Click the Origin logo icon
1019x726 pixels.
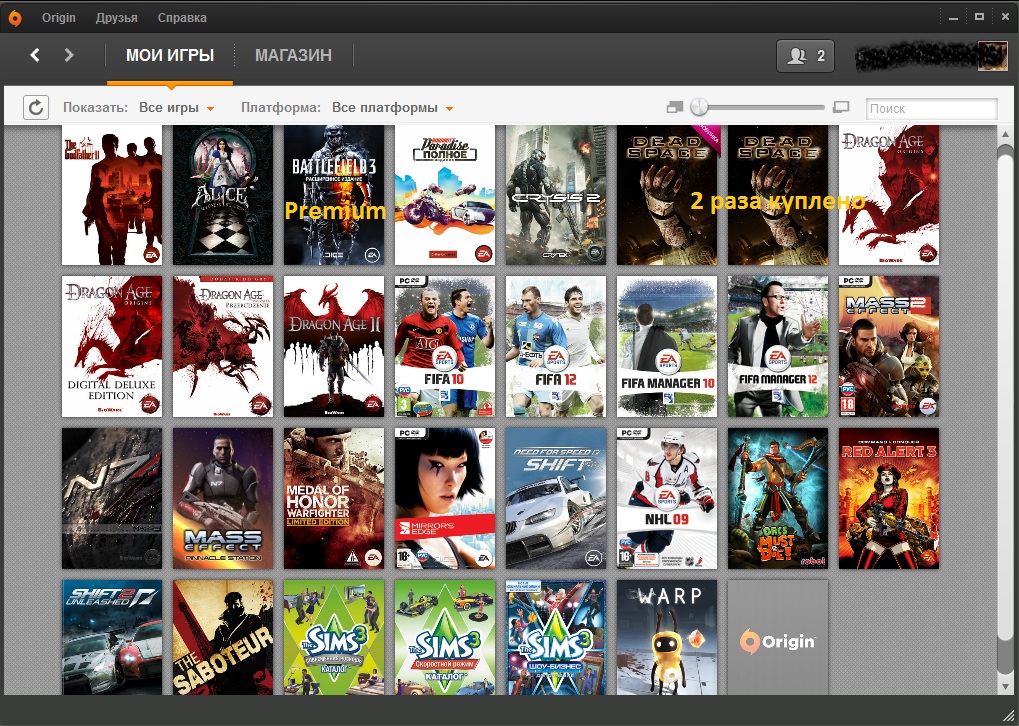click(x=14, y=18)
